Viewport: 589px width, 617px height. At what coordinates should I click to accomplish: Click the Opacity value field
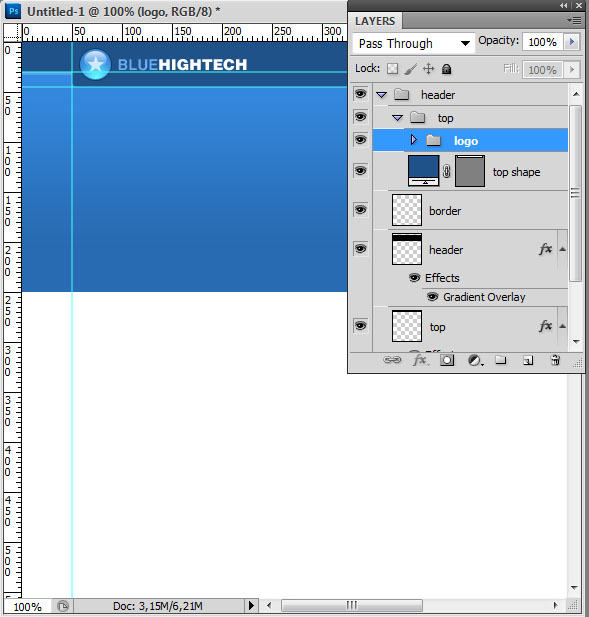tap(543, 42)
